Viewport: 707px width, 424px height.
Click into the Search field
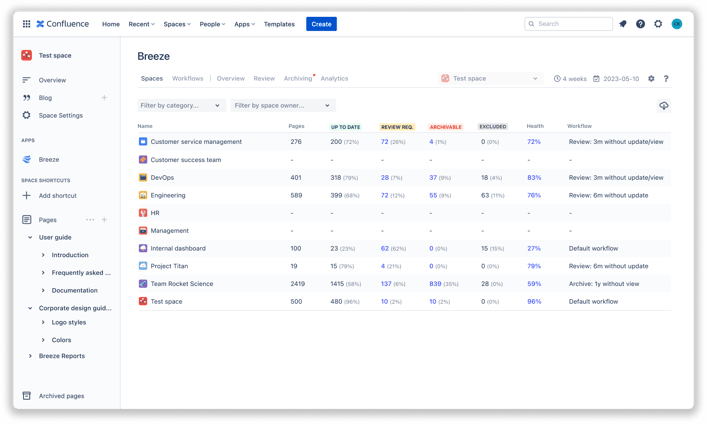pos(568,24)
